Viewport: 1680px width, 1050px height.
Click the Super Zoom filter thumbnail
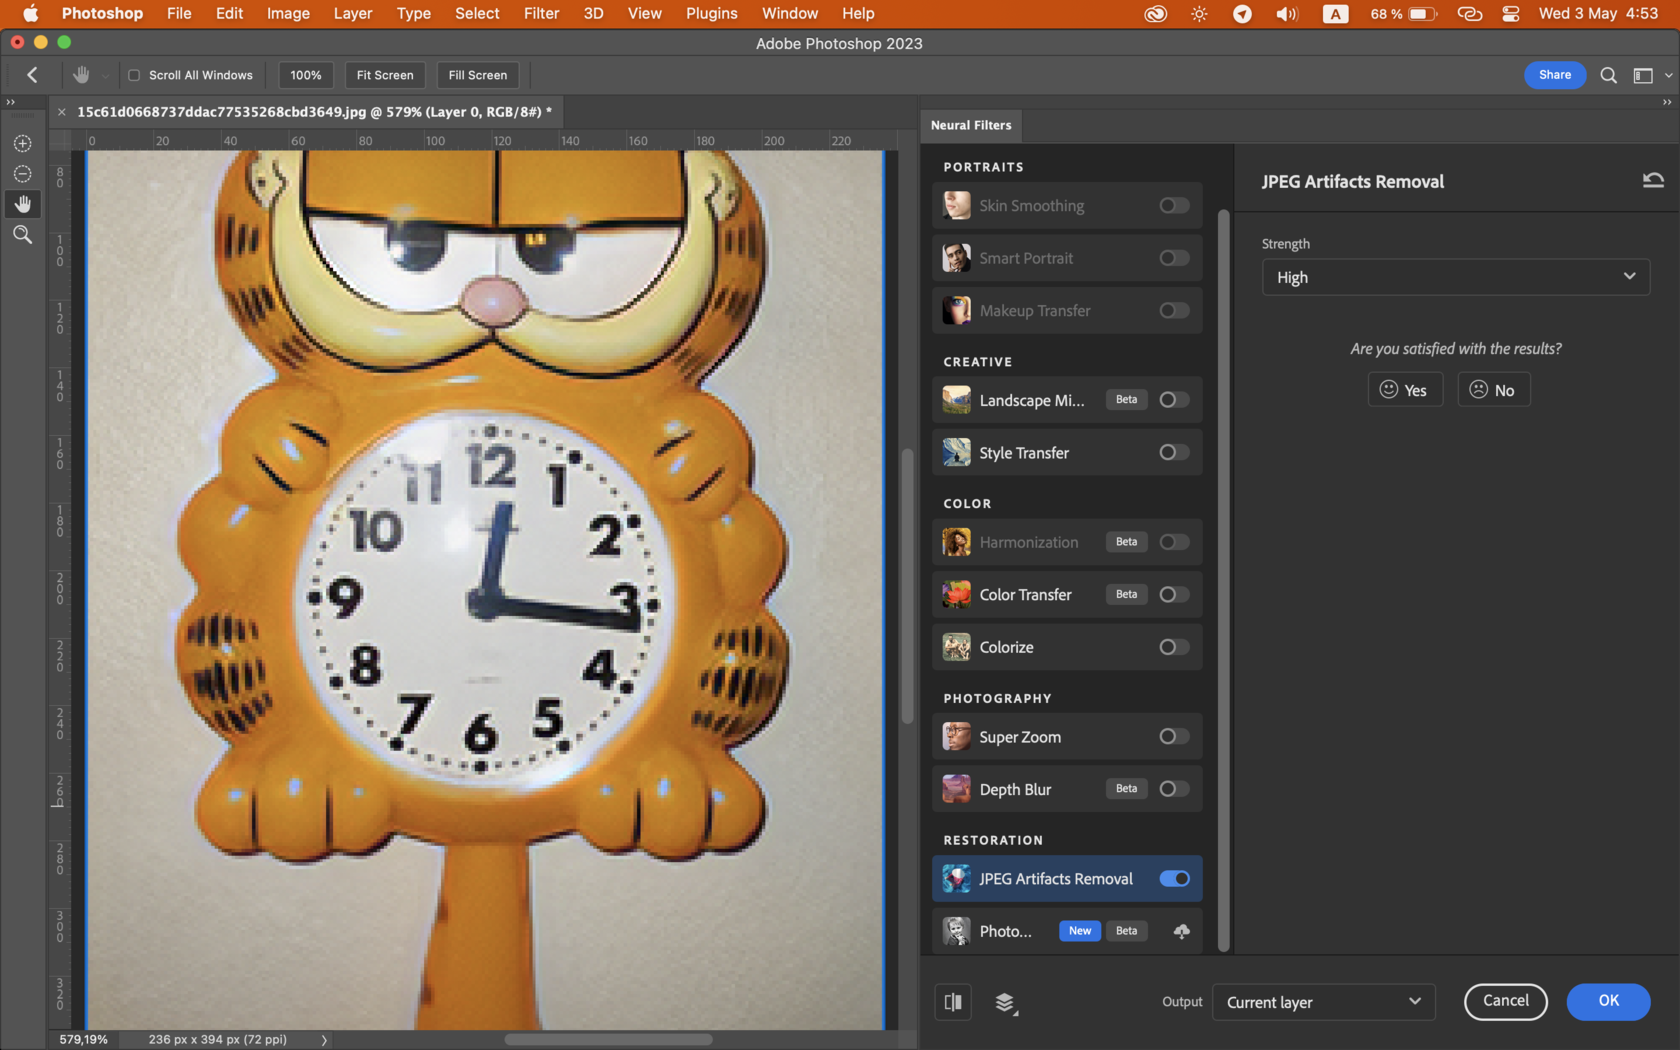tap(956, 737)
